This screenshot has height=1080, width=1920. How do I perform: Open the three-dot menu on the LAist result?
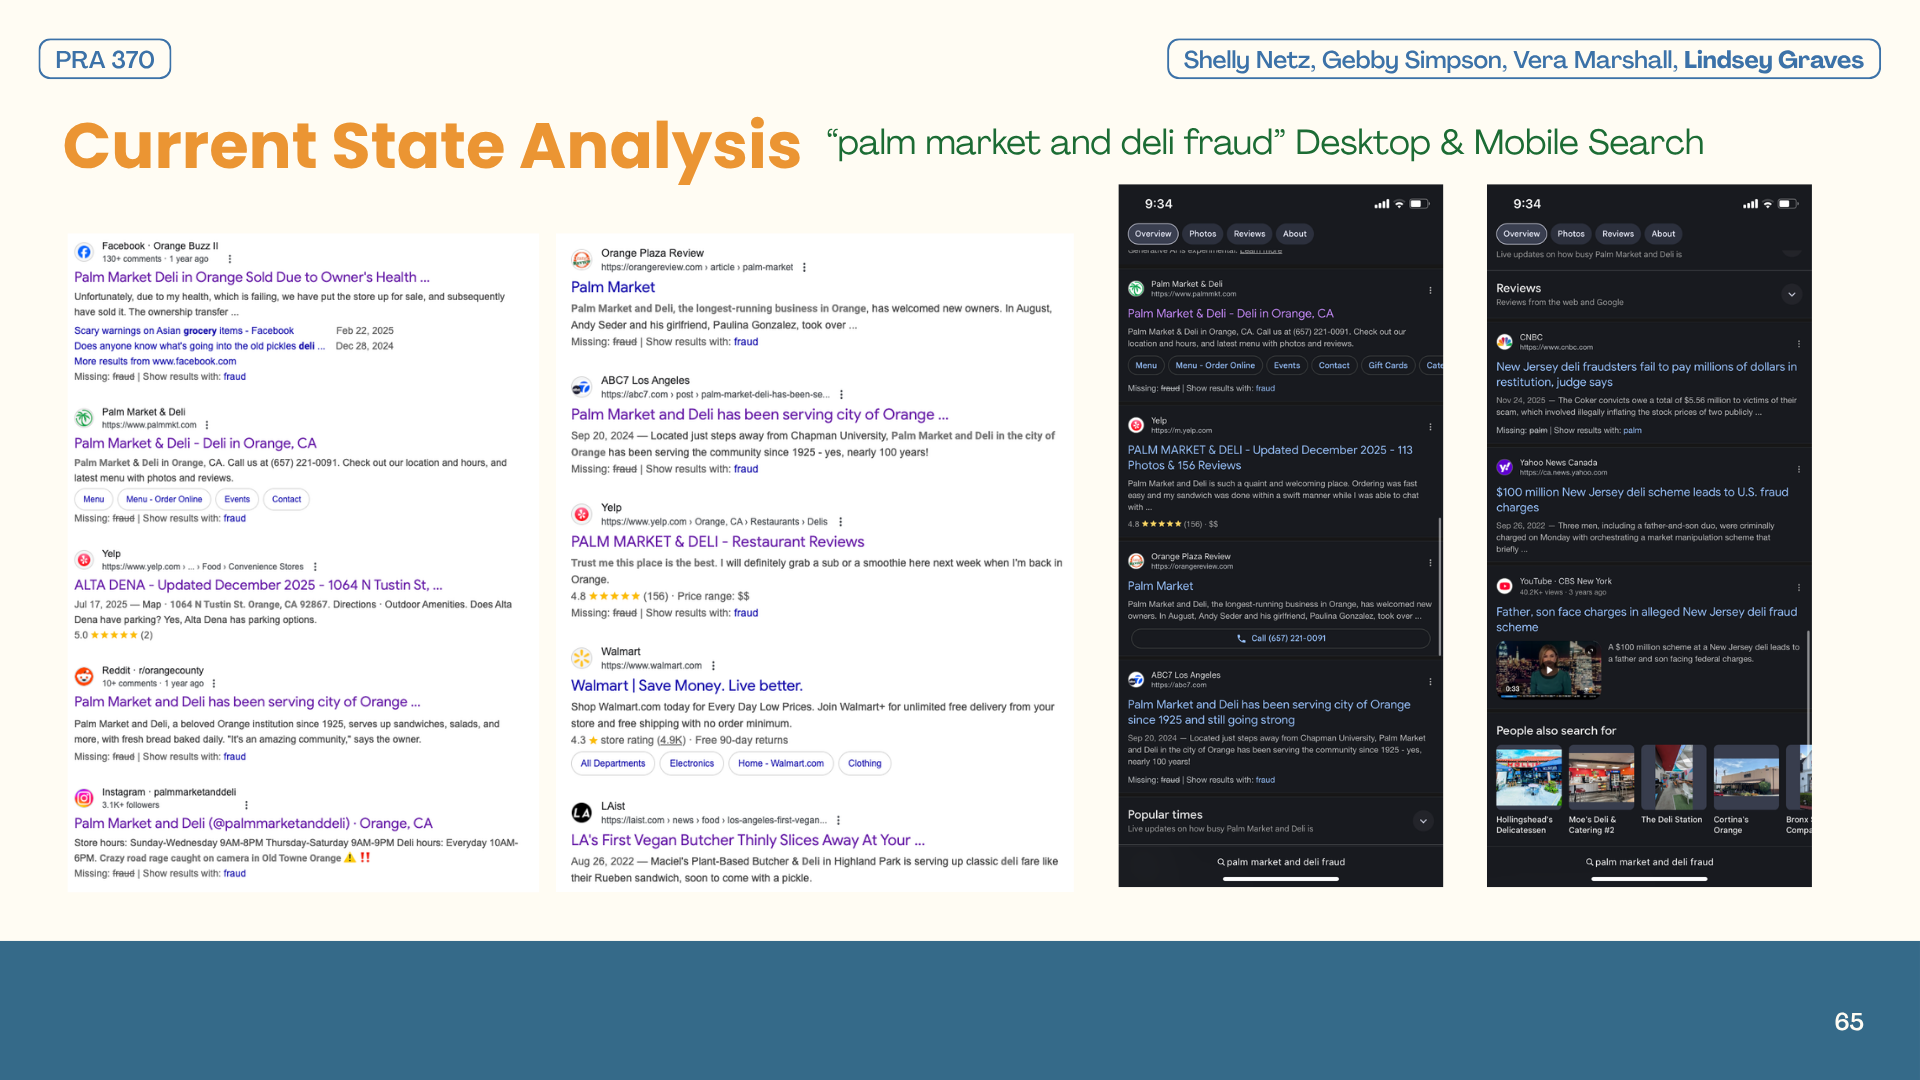(838, 821)
